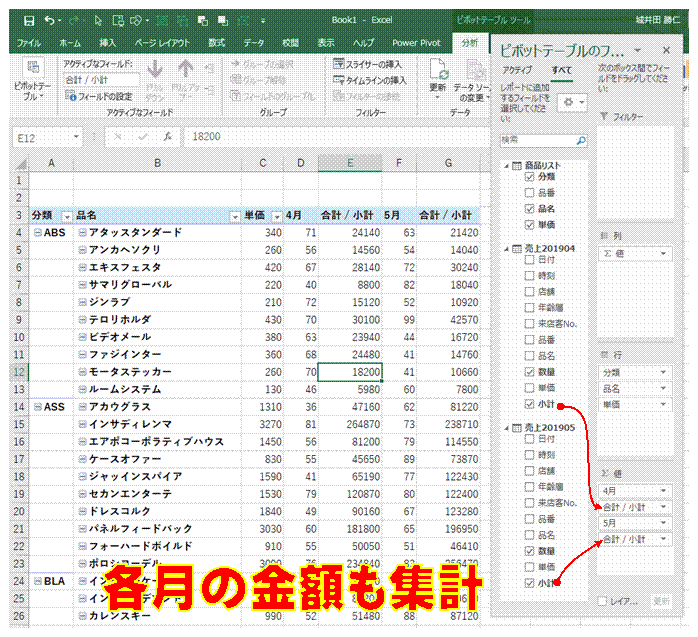Image resolution: width=698 pixels, height=637 pixels.
Task: Open the gear tools menu in the field pane
Action: (573, 102)
